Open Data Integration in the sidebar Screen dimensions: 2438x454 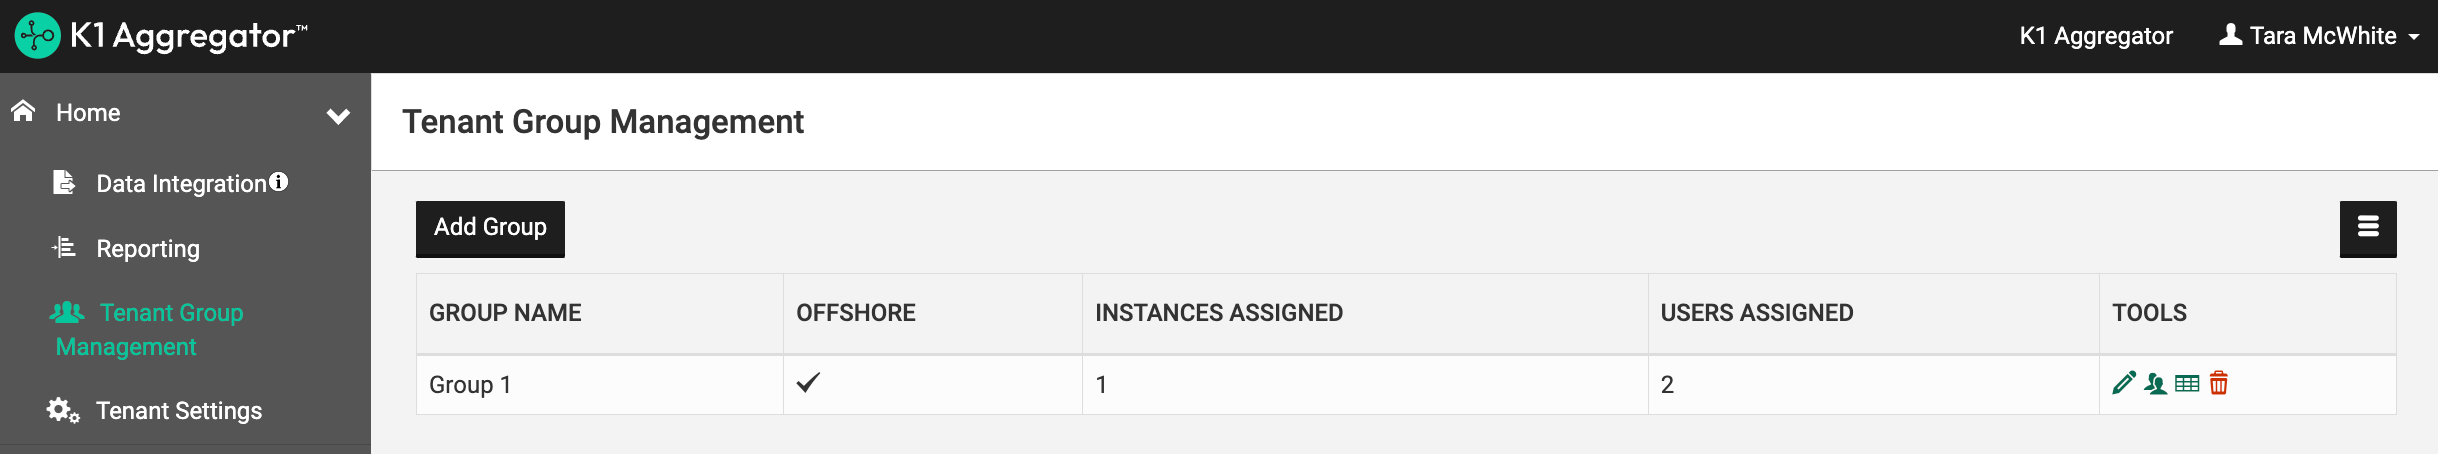tap(181, 184)
